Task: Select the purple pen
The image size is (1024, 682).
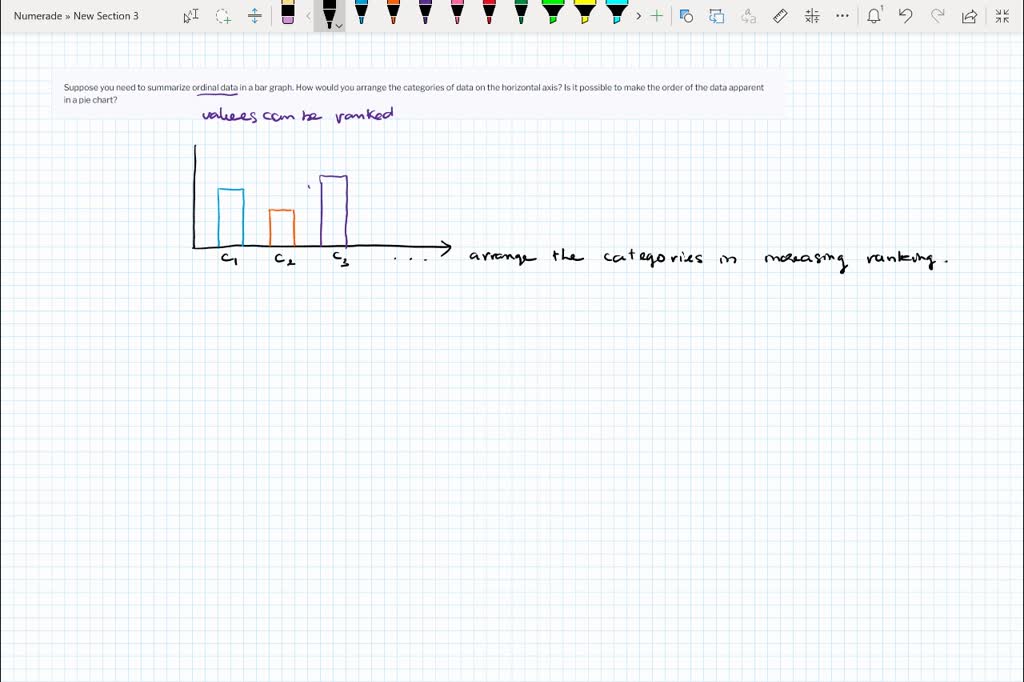Action: 425,12
